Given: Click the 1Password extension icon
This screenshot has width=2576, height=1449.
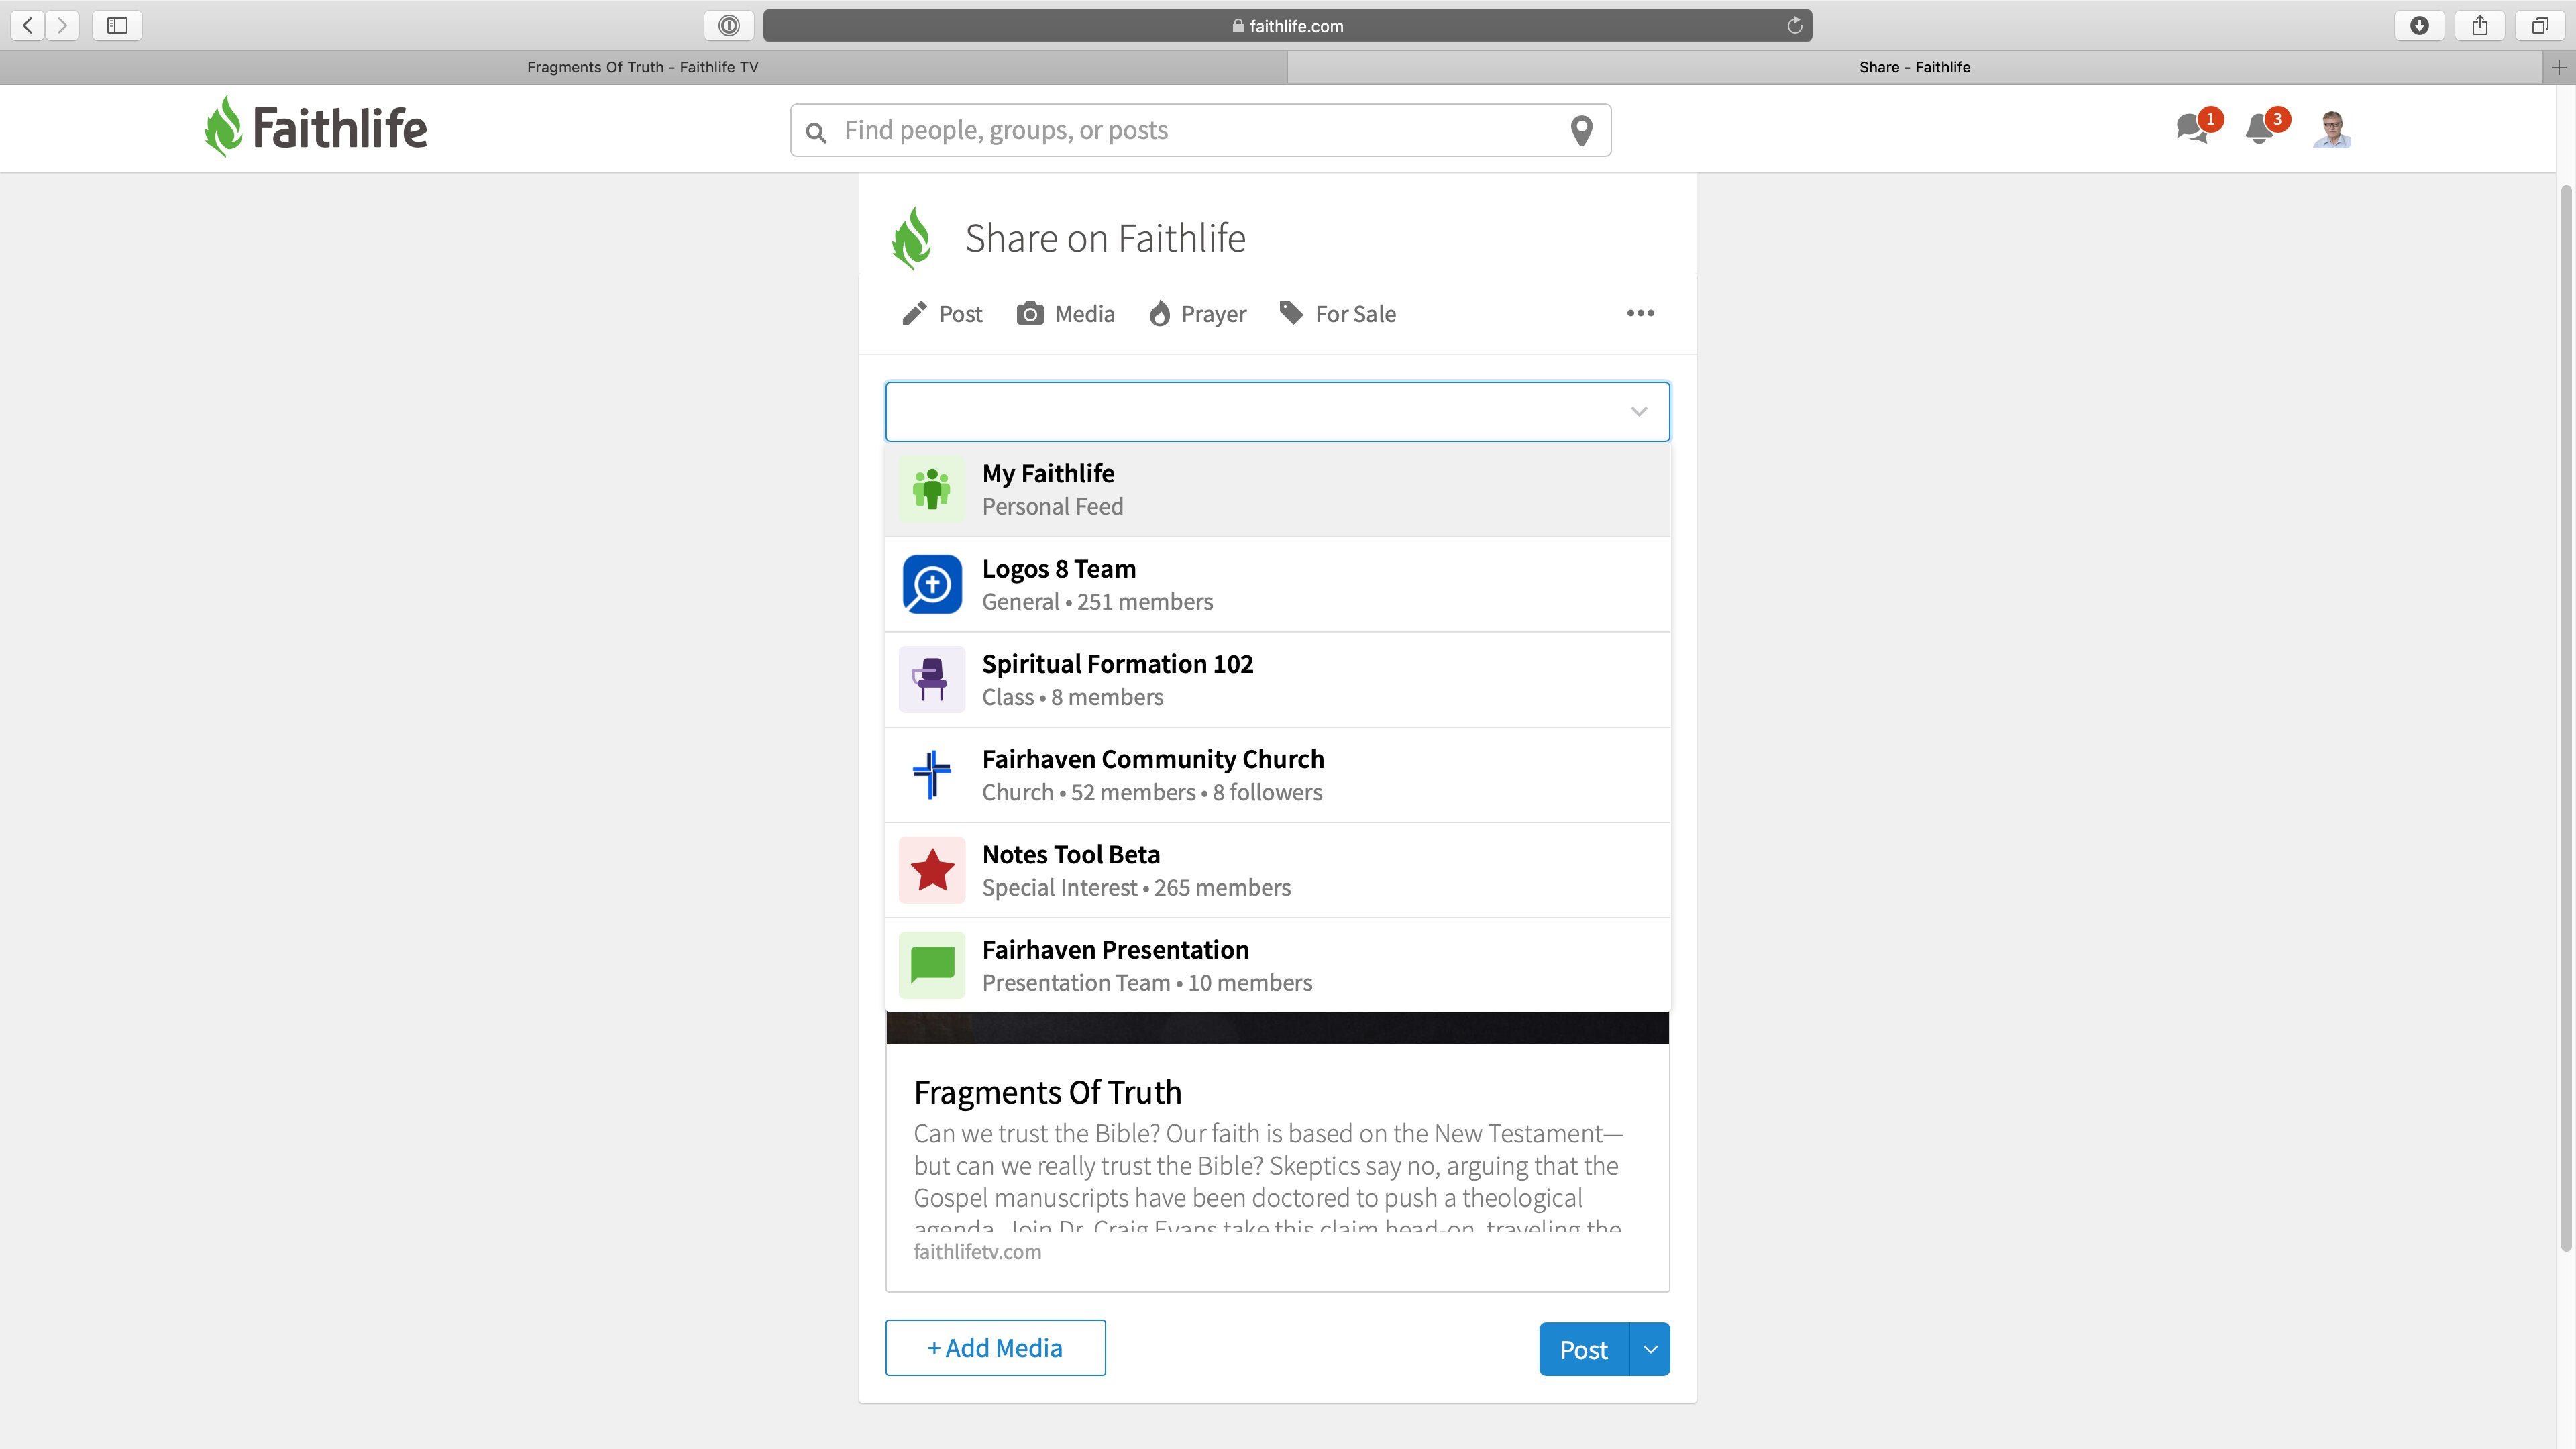Looking at the screenshot, I should click(x=729, y=25).
